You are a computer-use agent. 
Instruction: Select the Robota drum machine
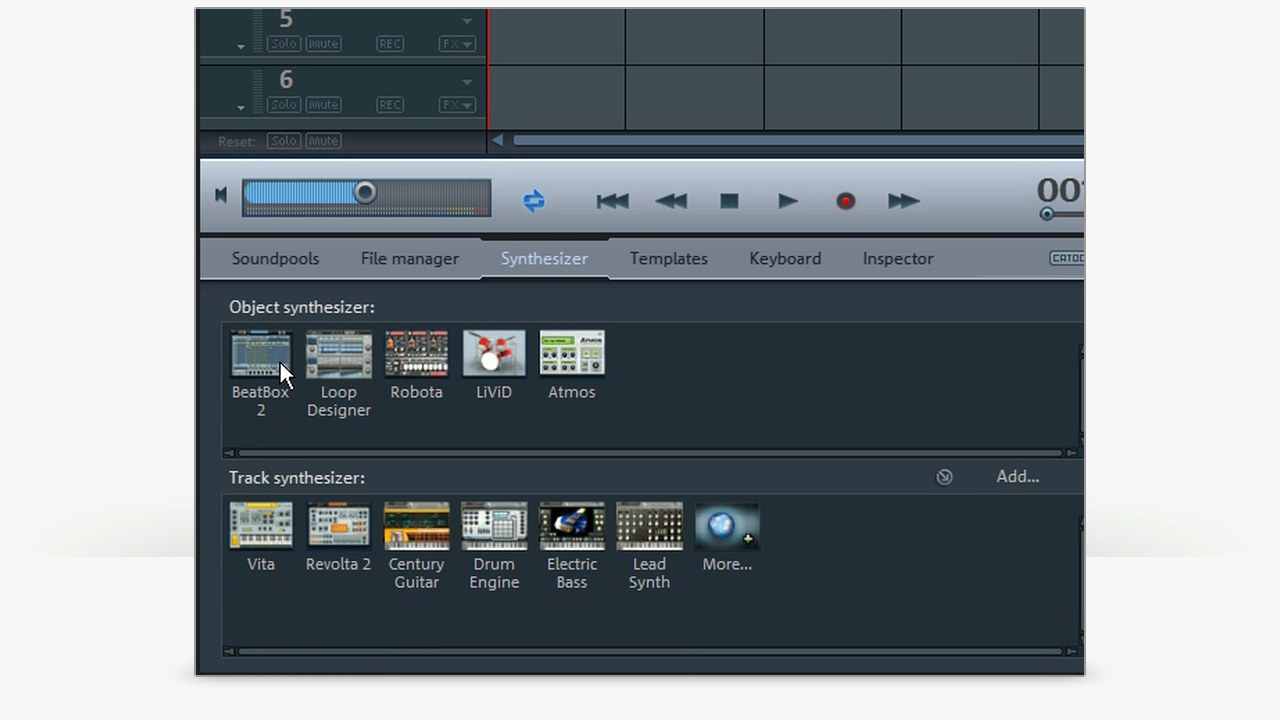tap(416, 354)
